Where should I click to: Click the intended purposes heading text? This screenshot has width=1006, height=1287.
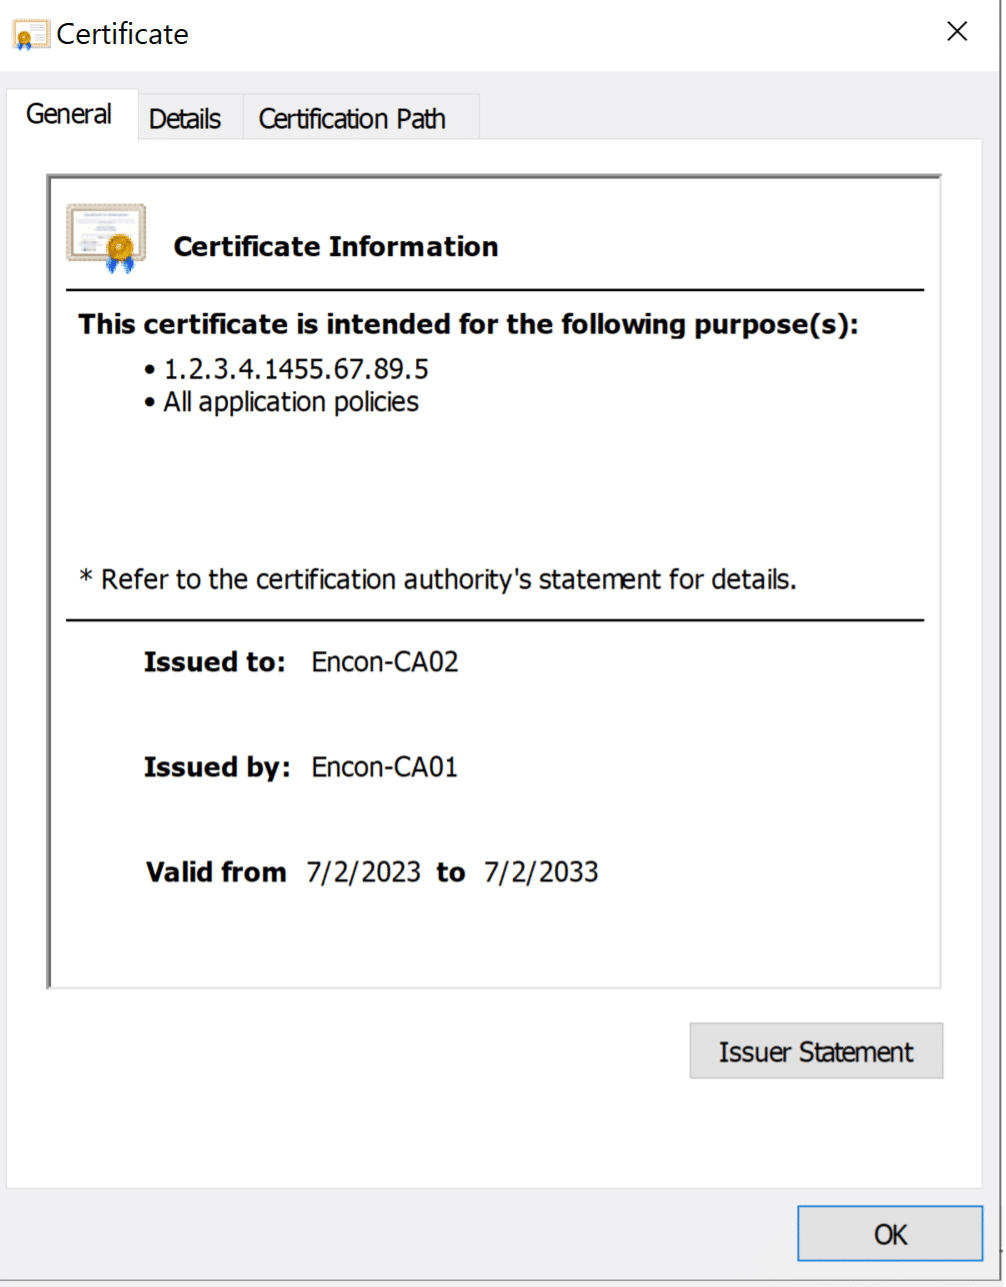coord(469,325)
